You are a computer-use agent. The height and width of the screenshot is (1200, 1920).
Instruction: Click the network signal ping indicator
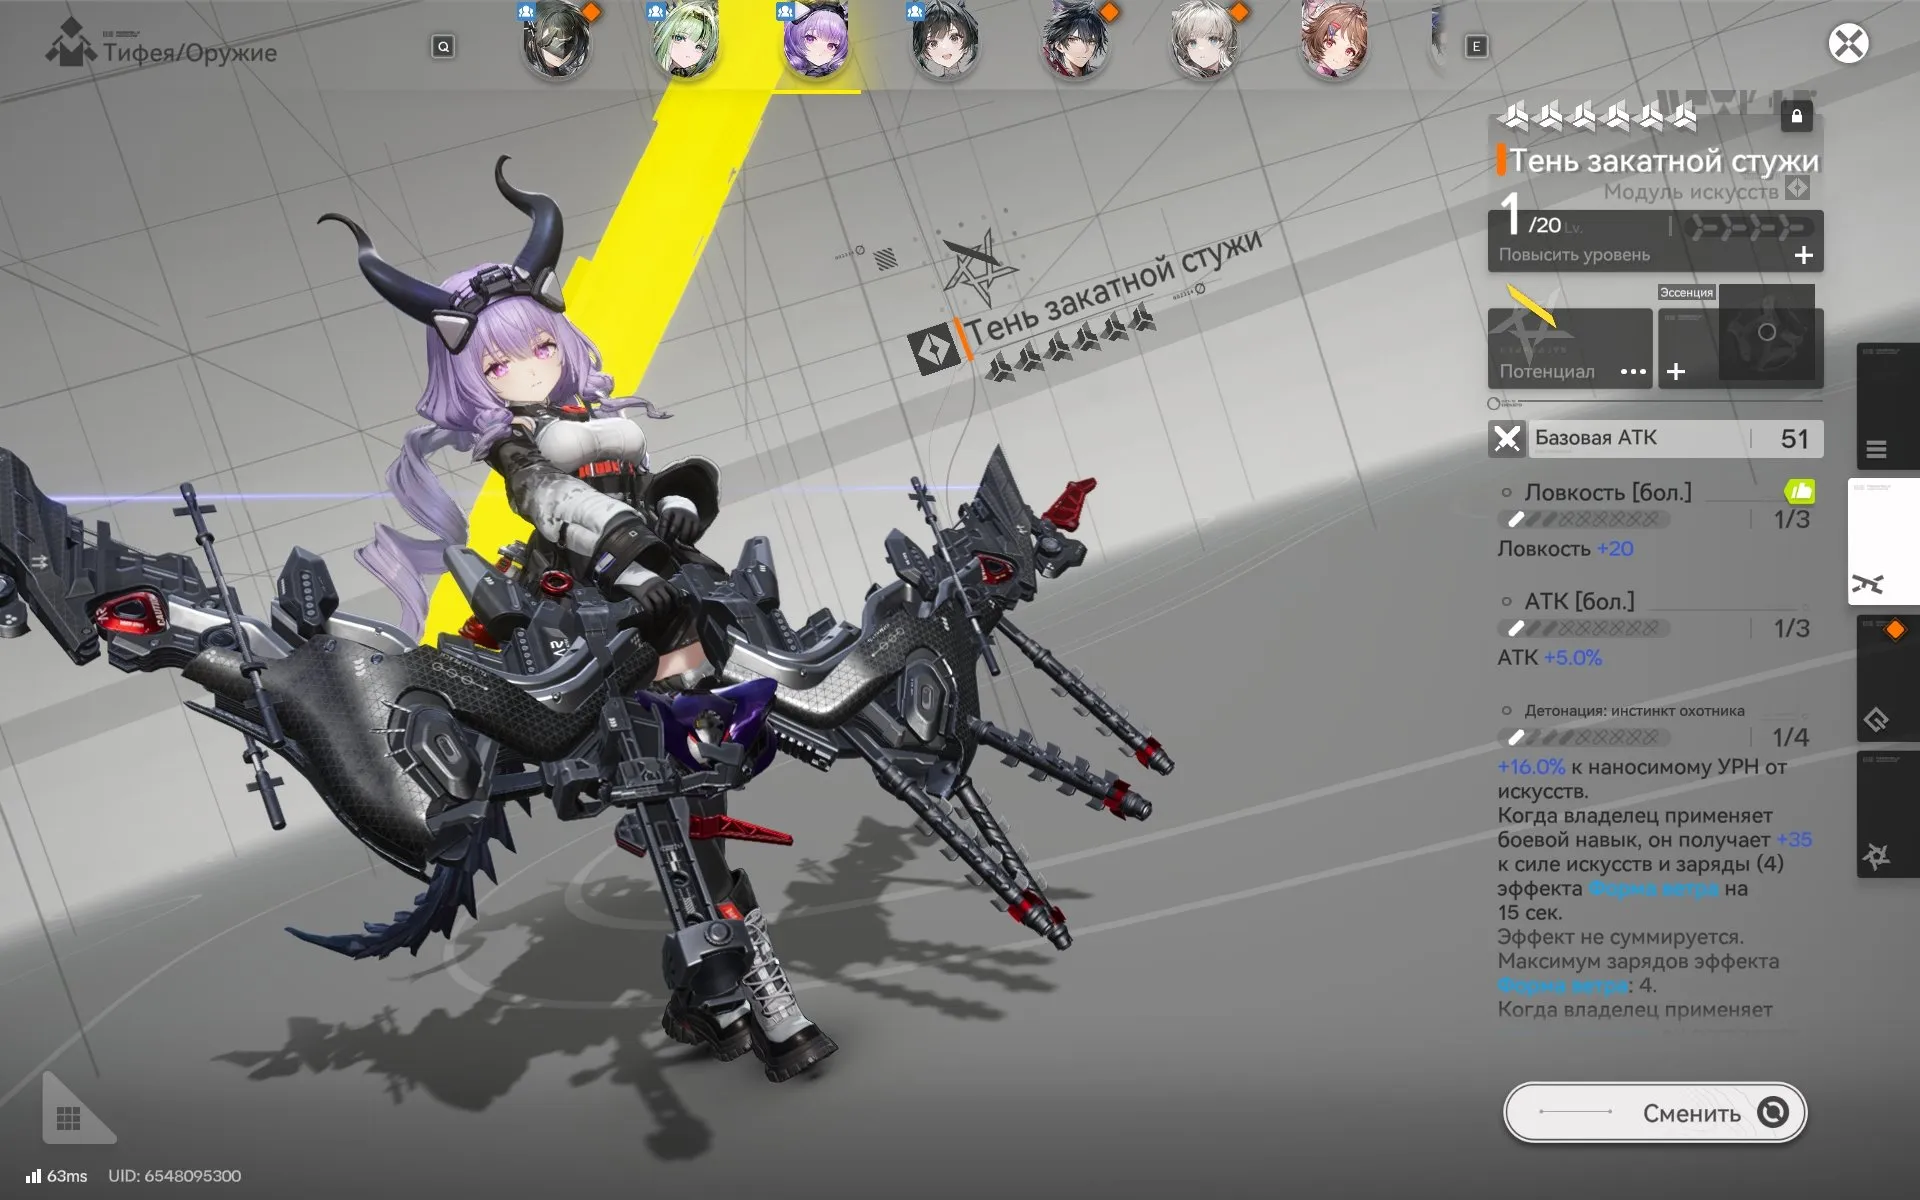(x=33, y=1176)
